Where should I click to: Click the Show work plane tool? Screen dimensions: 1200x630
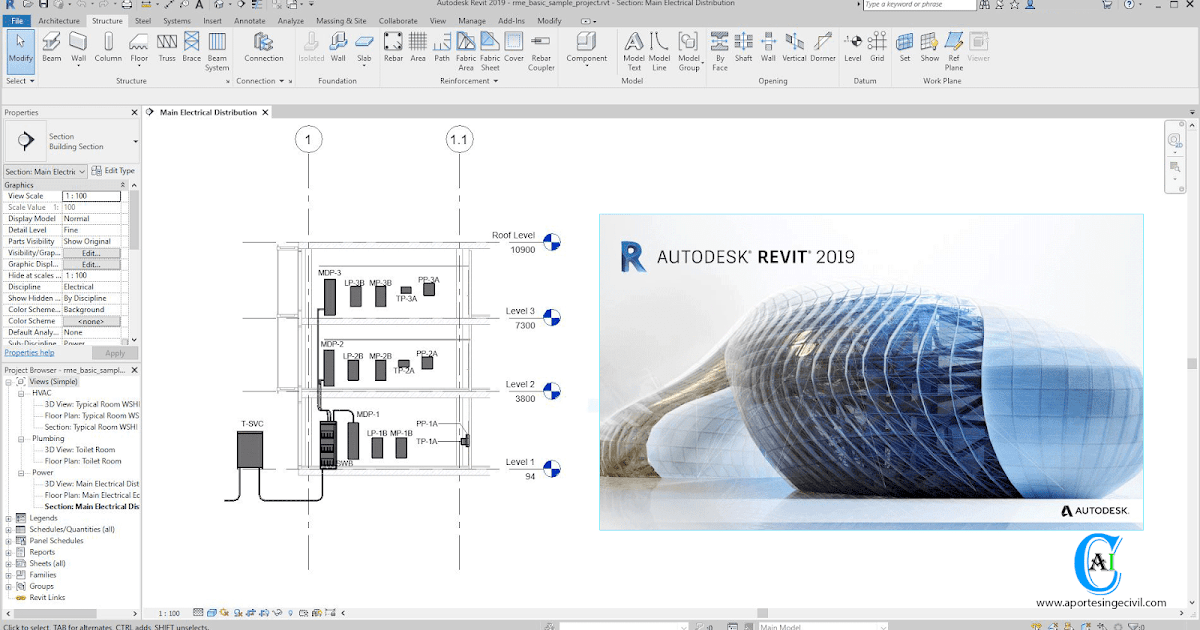929,48
